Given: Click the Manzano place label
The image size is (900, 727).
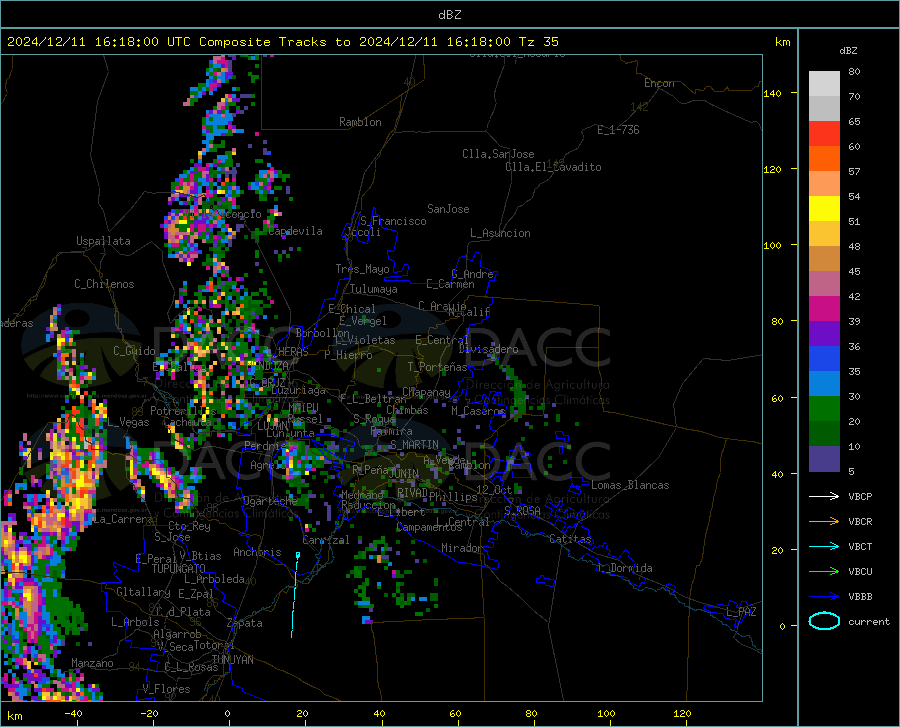Looking at the screenshot, I should click(x=92, y=663).
